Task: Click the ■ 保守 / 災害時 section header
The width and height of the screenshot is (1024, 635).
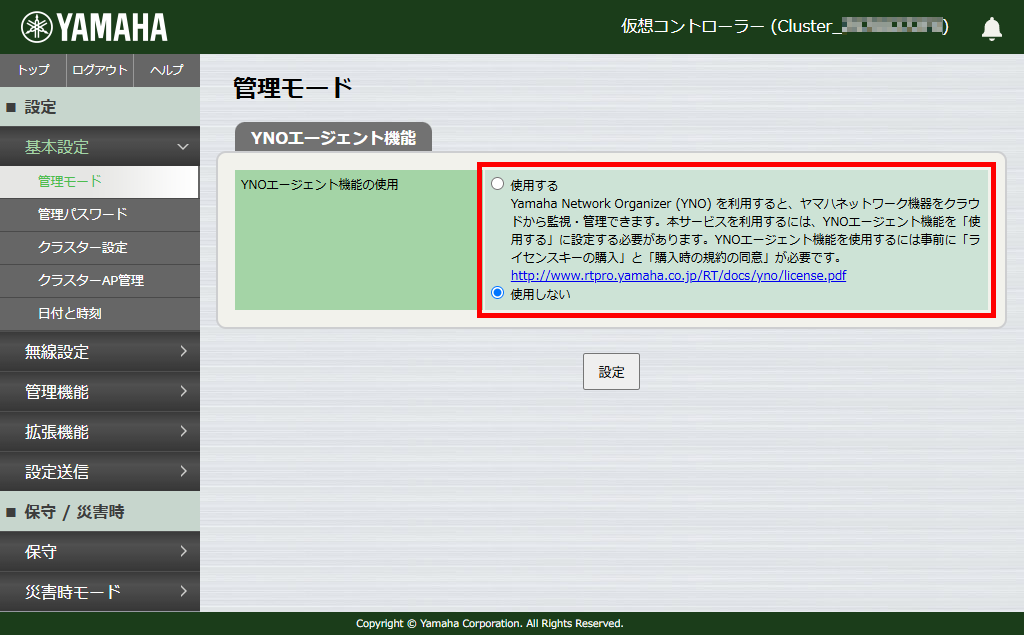Action: 100,512
